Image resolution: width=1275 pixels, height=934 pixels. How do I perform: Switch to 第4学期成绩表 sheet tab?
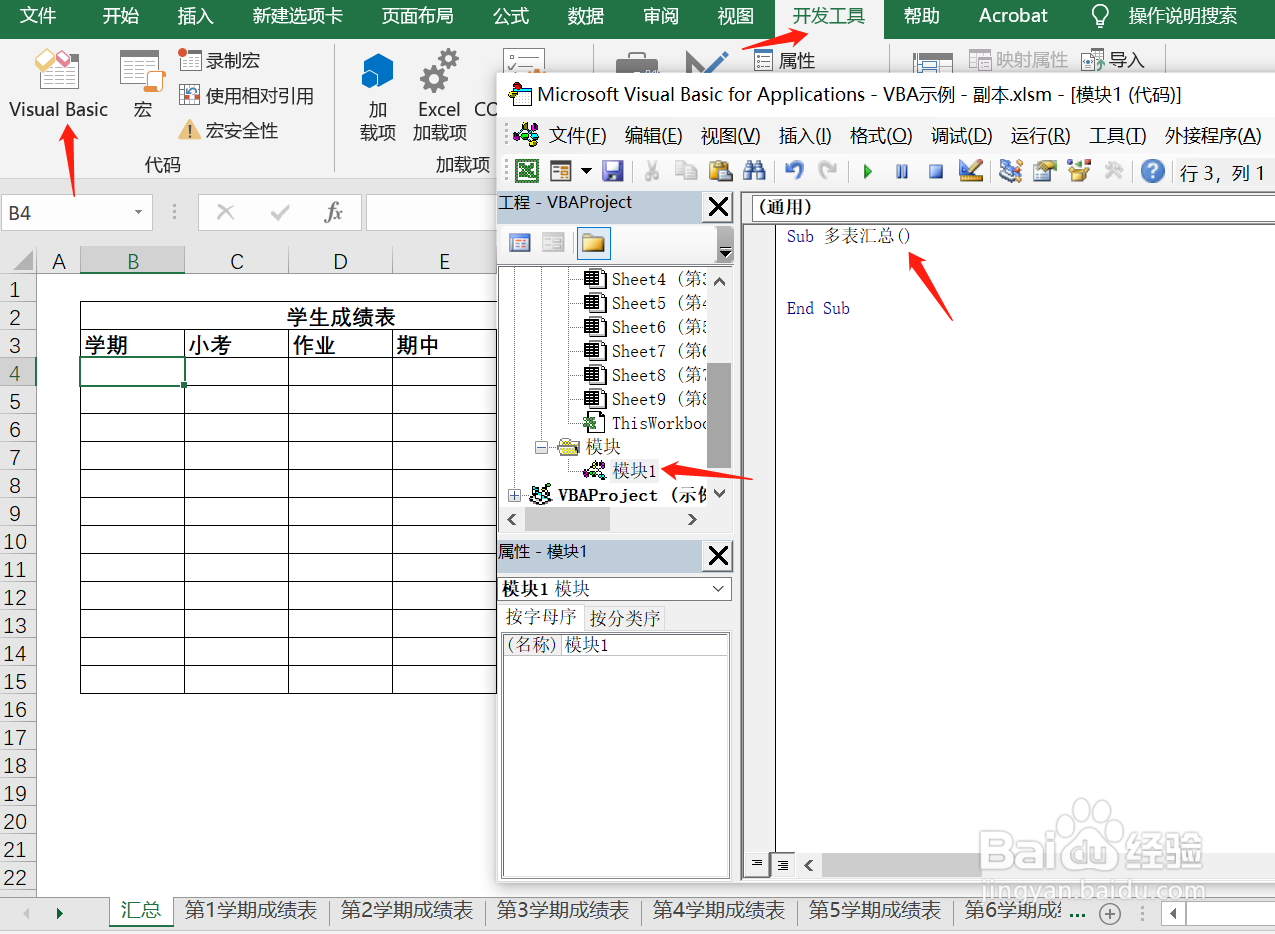click(x=719, y=911)
